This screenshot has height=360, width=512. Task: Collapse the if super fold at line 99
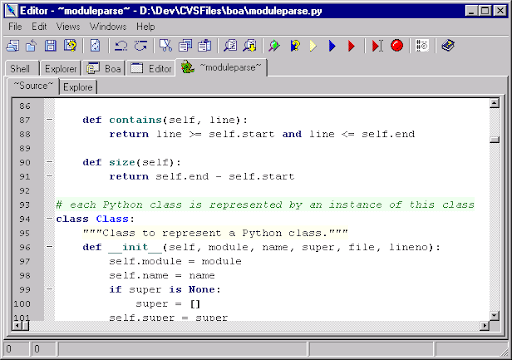(x=50, y=289)
